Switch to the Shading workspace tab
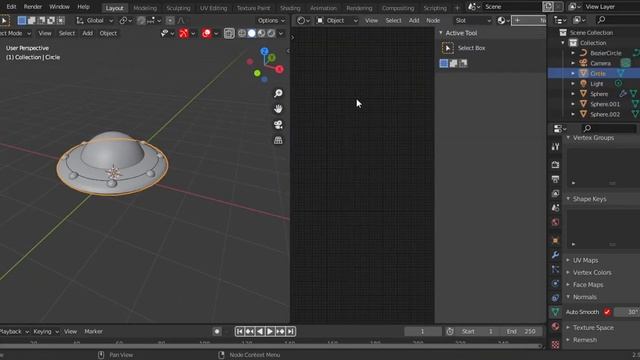This screenshot has height=360, width=640. pyautogui.click(x=290, y=8)
